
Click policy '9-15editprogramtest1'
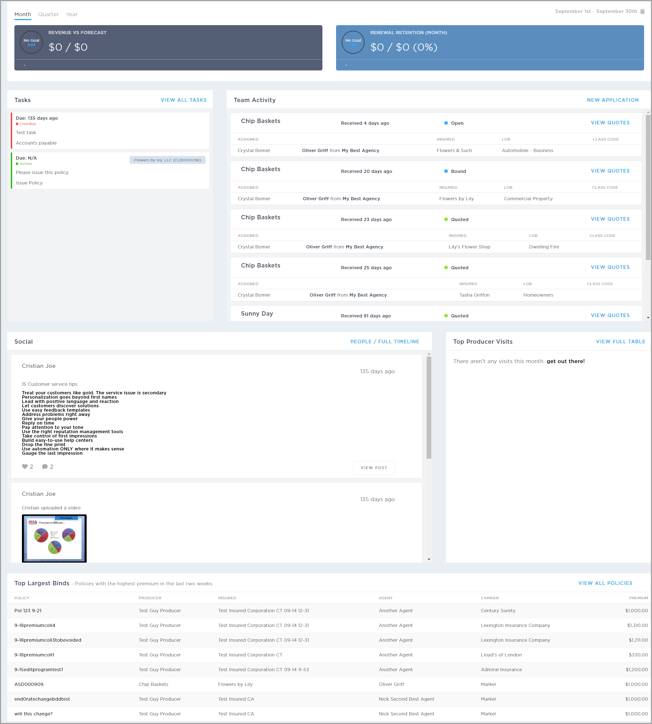pyautogui.click(x=39, y=670)
